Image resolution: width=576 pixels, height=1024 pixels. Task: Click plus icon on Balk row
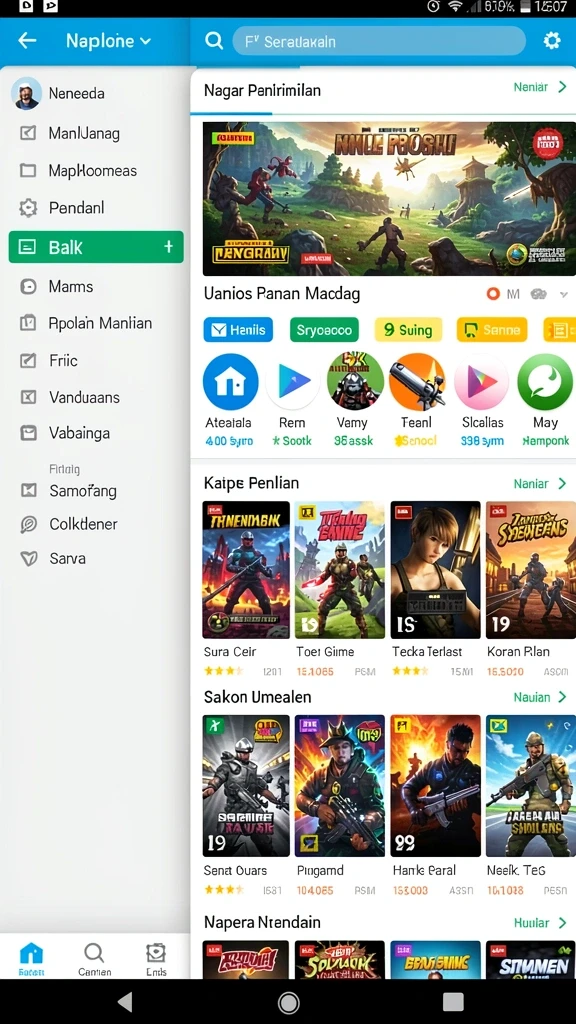(168, 246)
